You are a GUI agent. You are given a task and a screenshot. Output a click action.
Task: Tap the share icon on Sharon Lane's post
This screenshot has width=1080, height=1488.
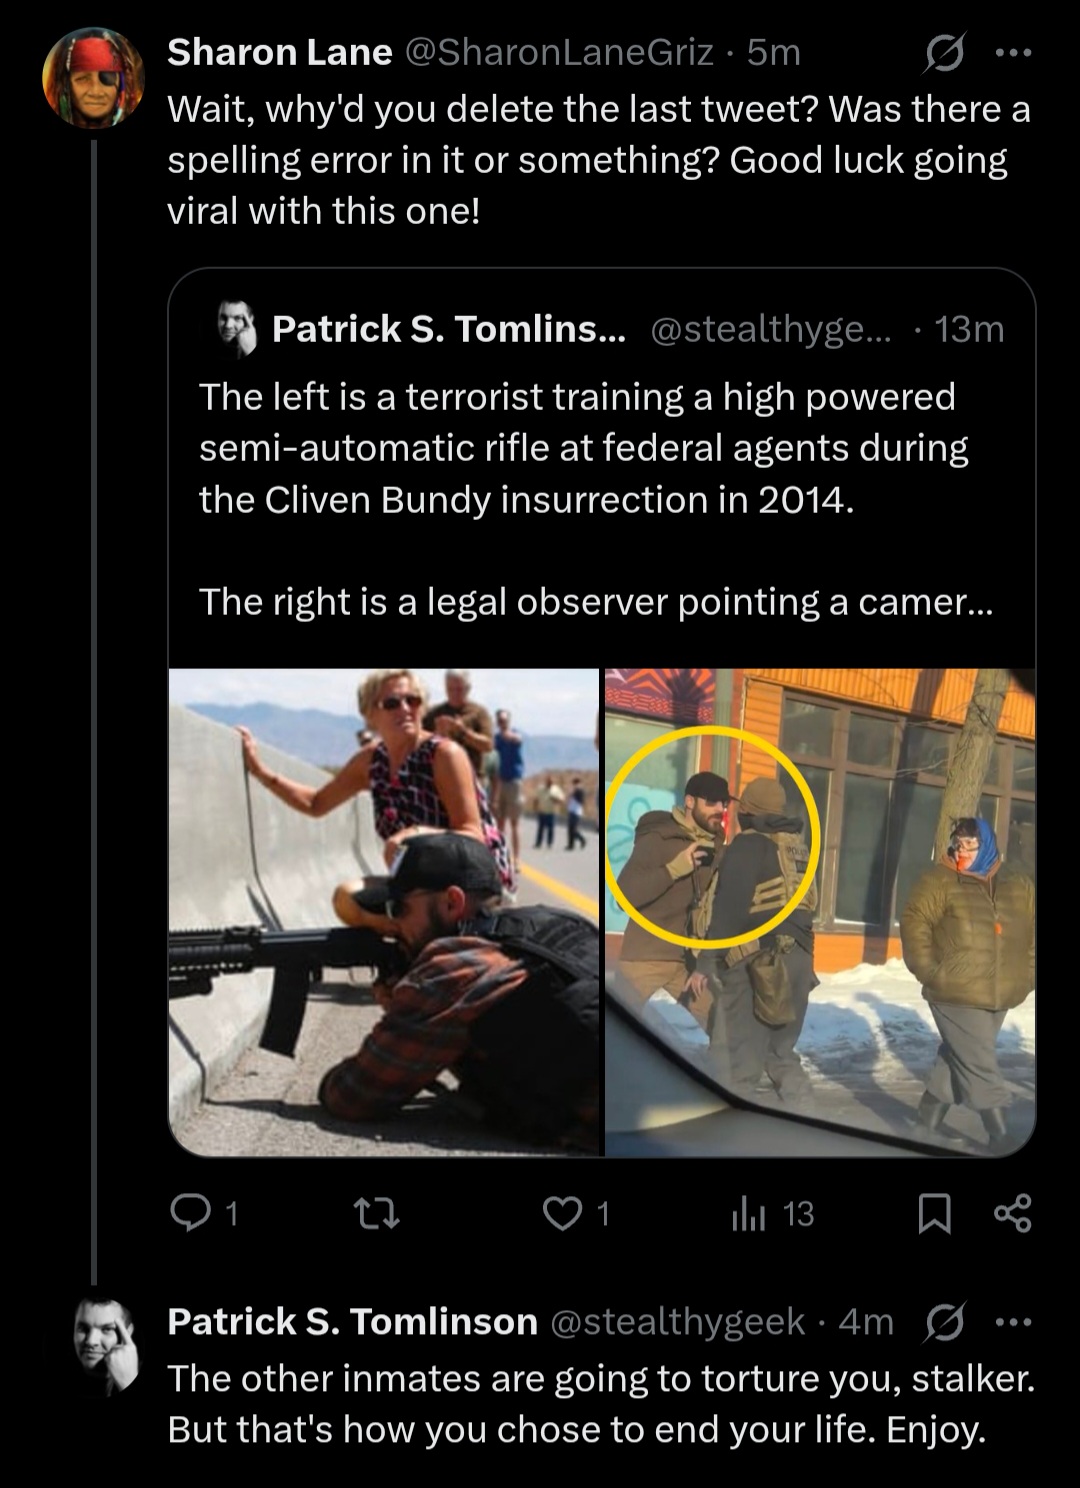click(1012, 1213)
